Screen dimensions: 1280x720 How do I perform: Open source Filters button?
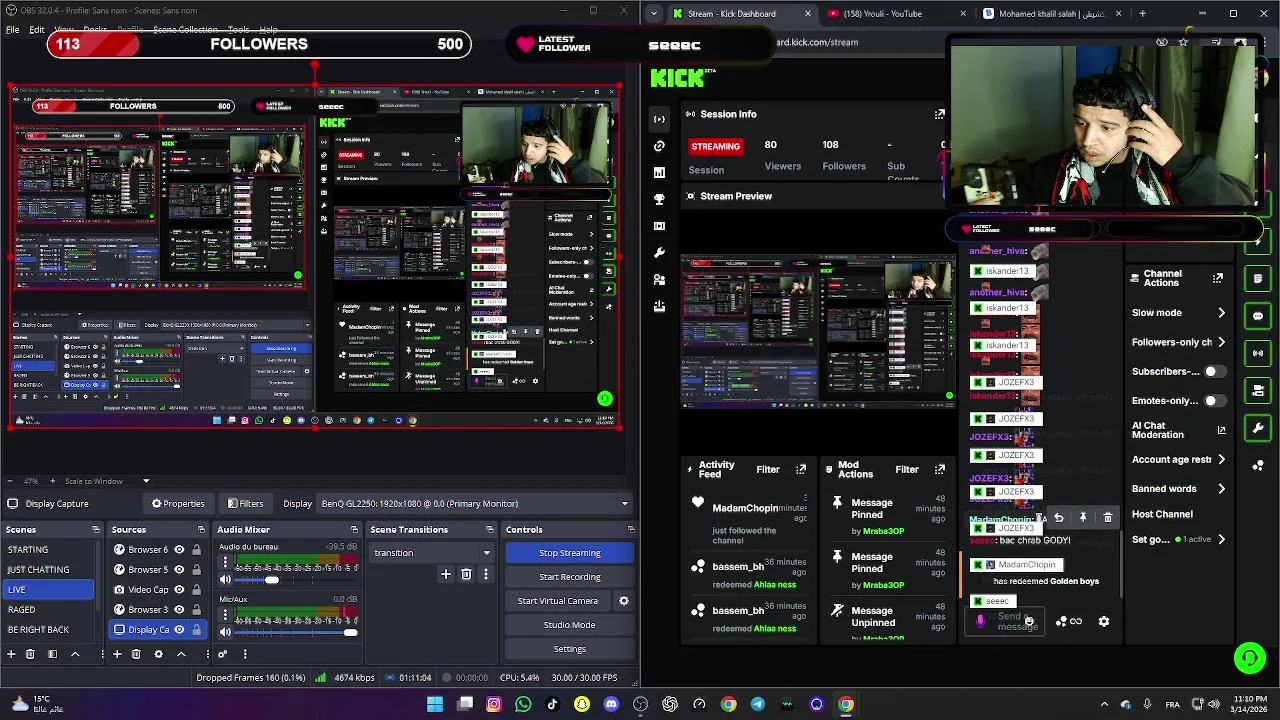[x=245, y=504]
